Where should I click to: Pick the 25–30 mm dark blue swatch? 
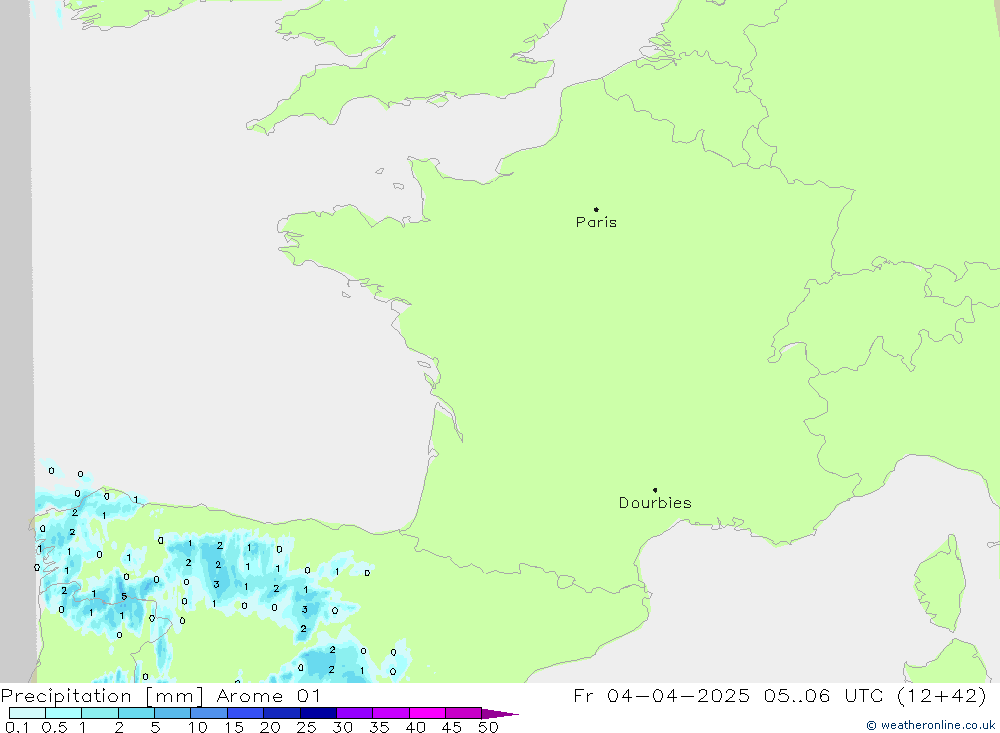coord(318,713)
